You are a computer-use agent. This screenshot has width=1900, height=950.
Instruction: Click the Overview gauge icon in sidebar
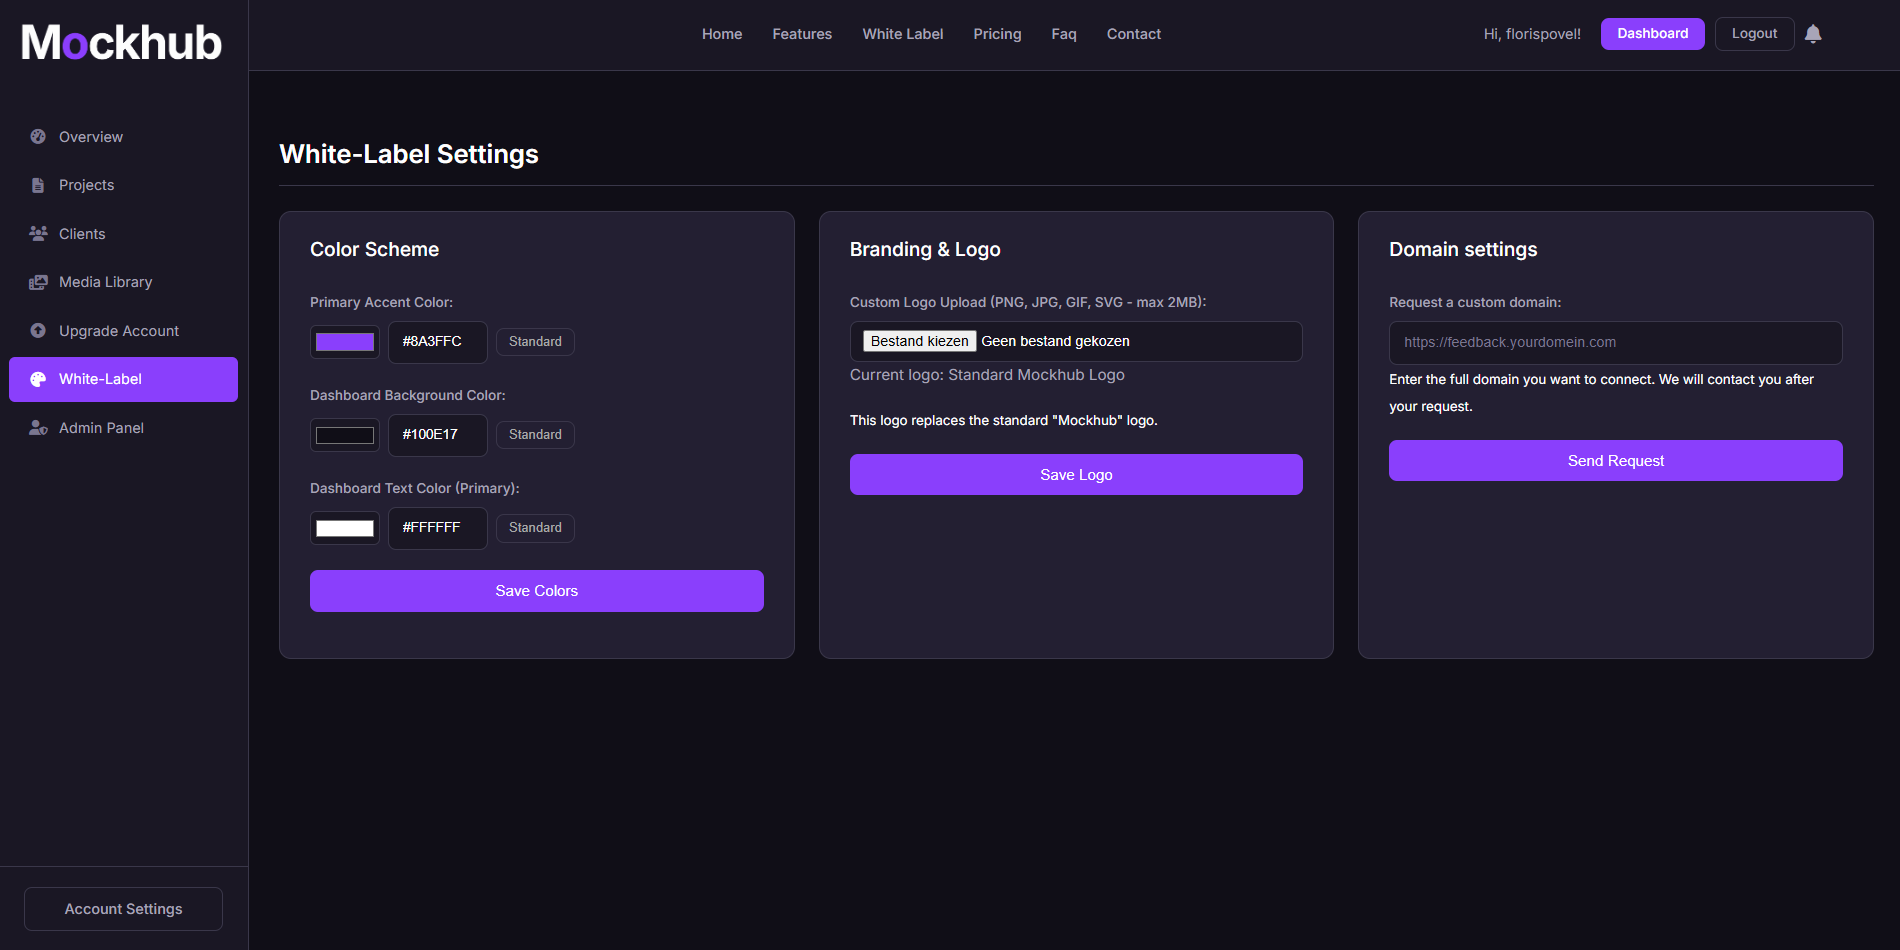click(x=38, y=137)
